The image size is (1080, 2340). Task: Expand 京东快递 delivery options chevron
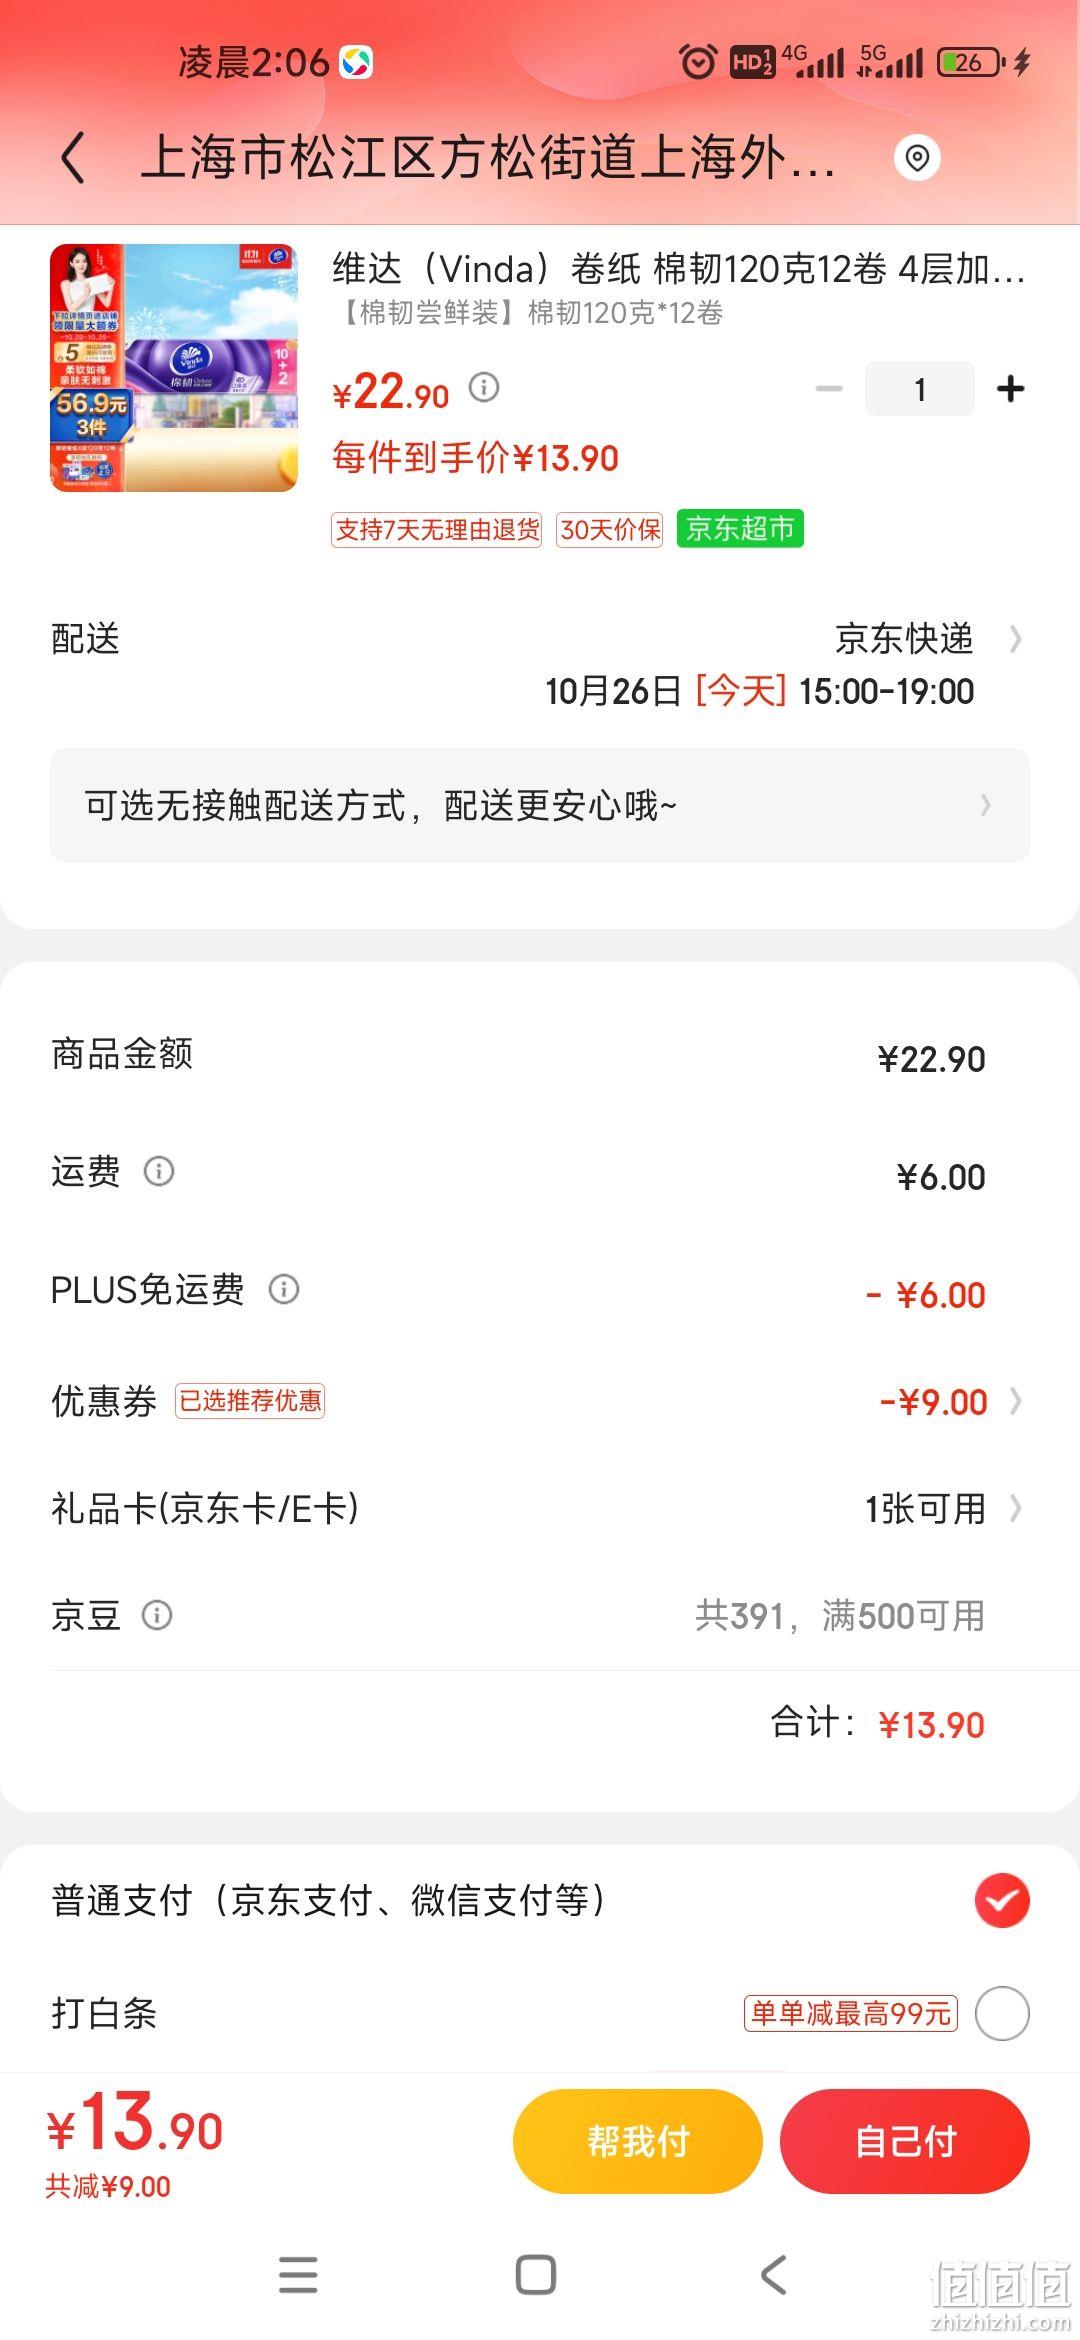coord(1016,639)
